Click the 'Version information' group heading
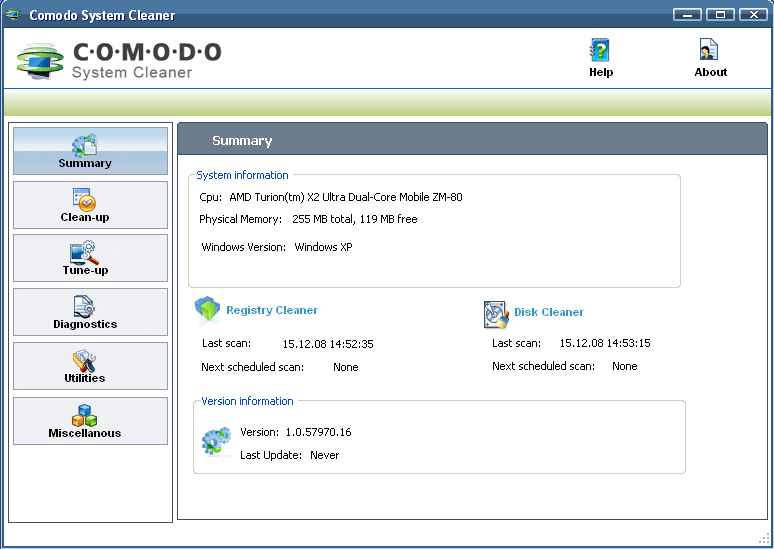The width and height of the screenshot is (774, 549). pyautogui.click(x=247, y=401)
